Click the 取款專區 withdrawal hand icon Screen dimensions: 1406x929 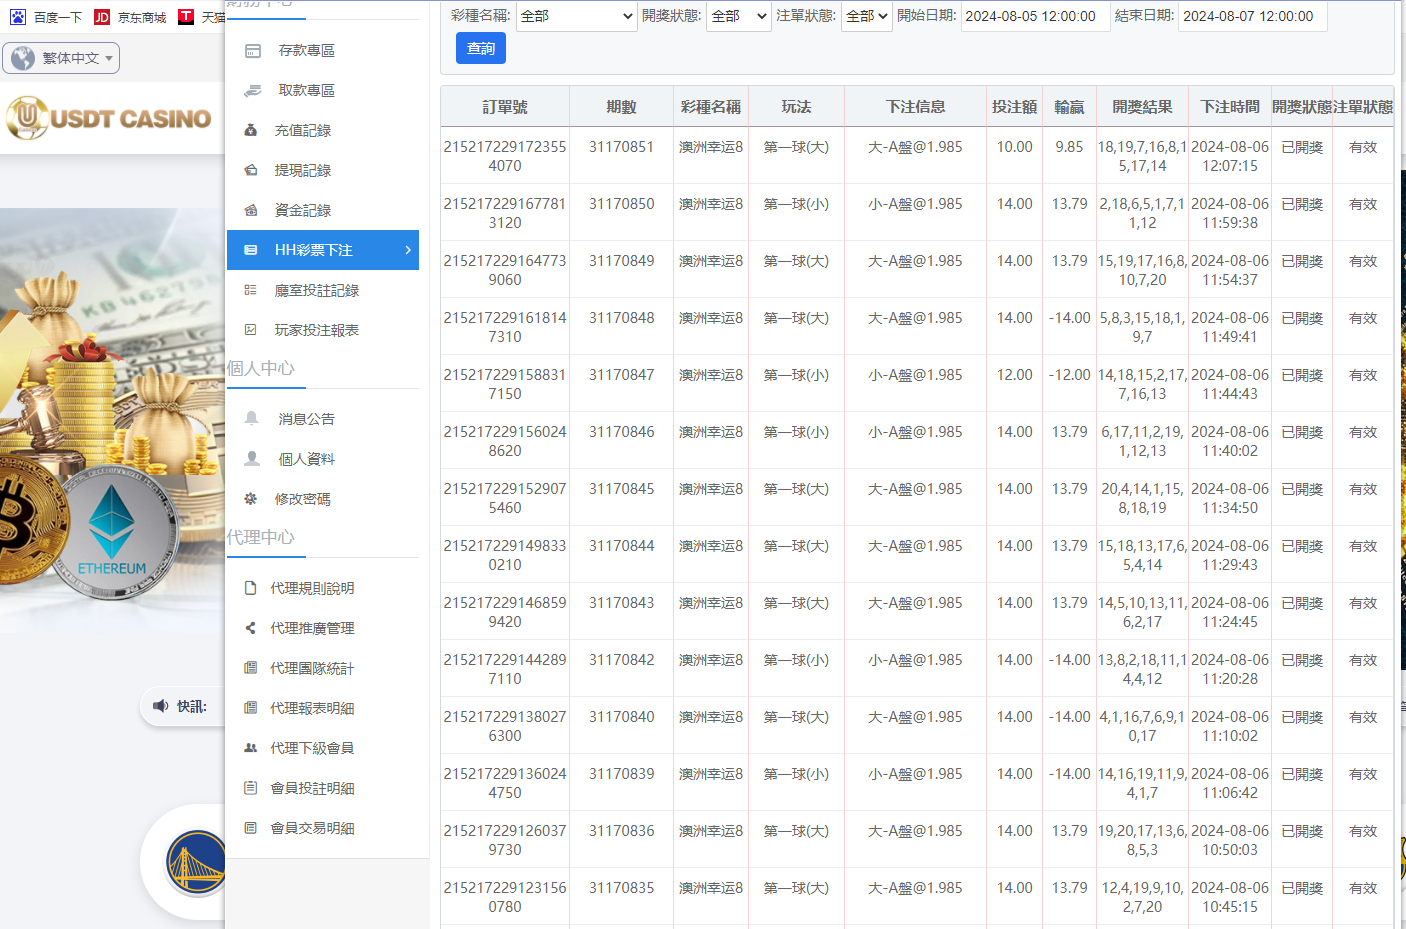[253, 89]
